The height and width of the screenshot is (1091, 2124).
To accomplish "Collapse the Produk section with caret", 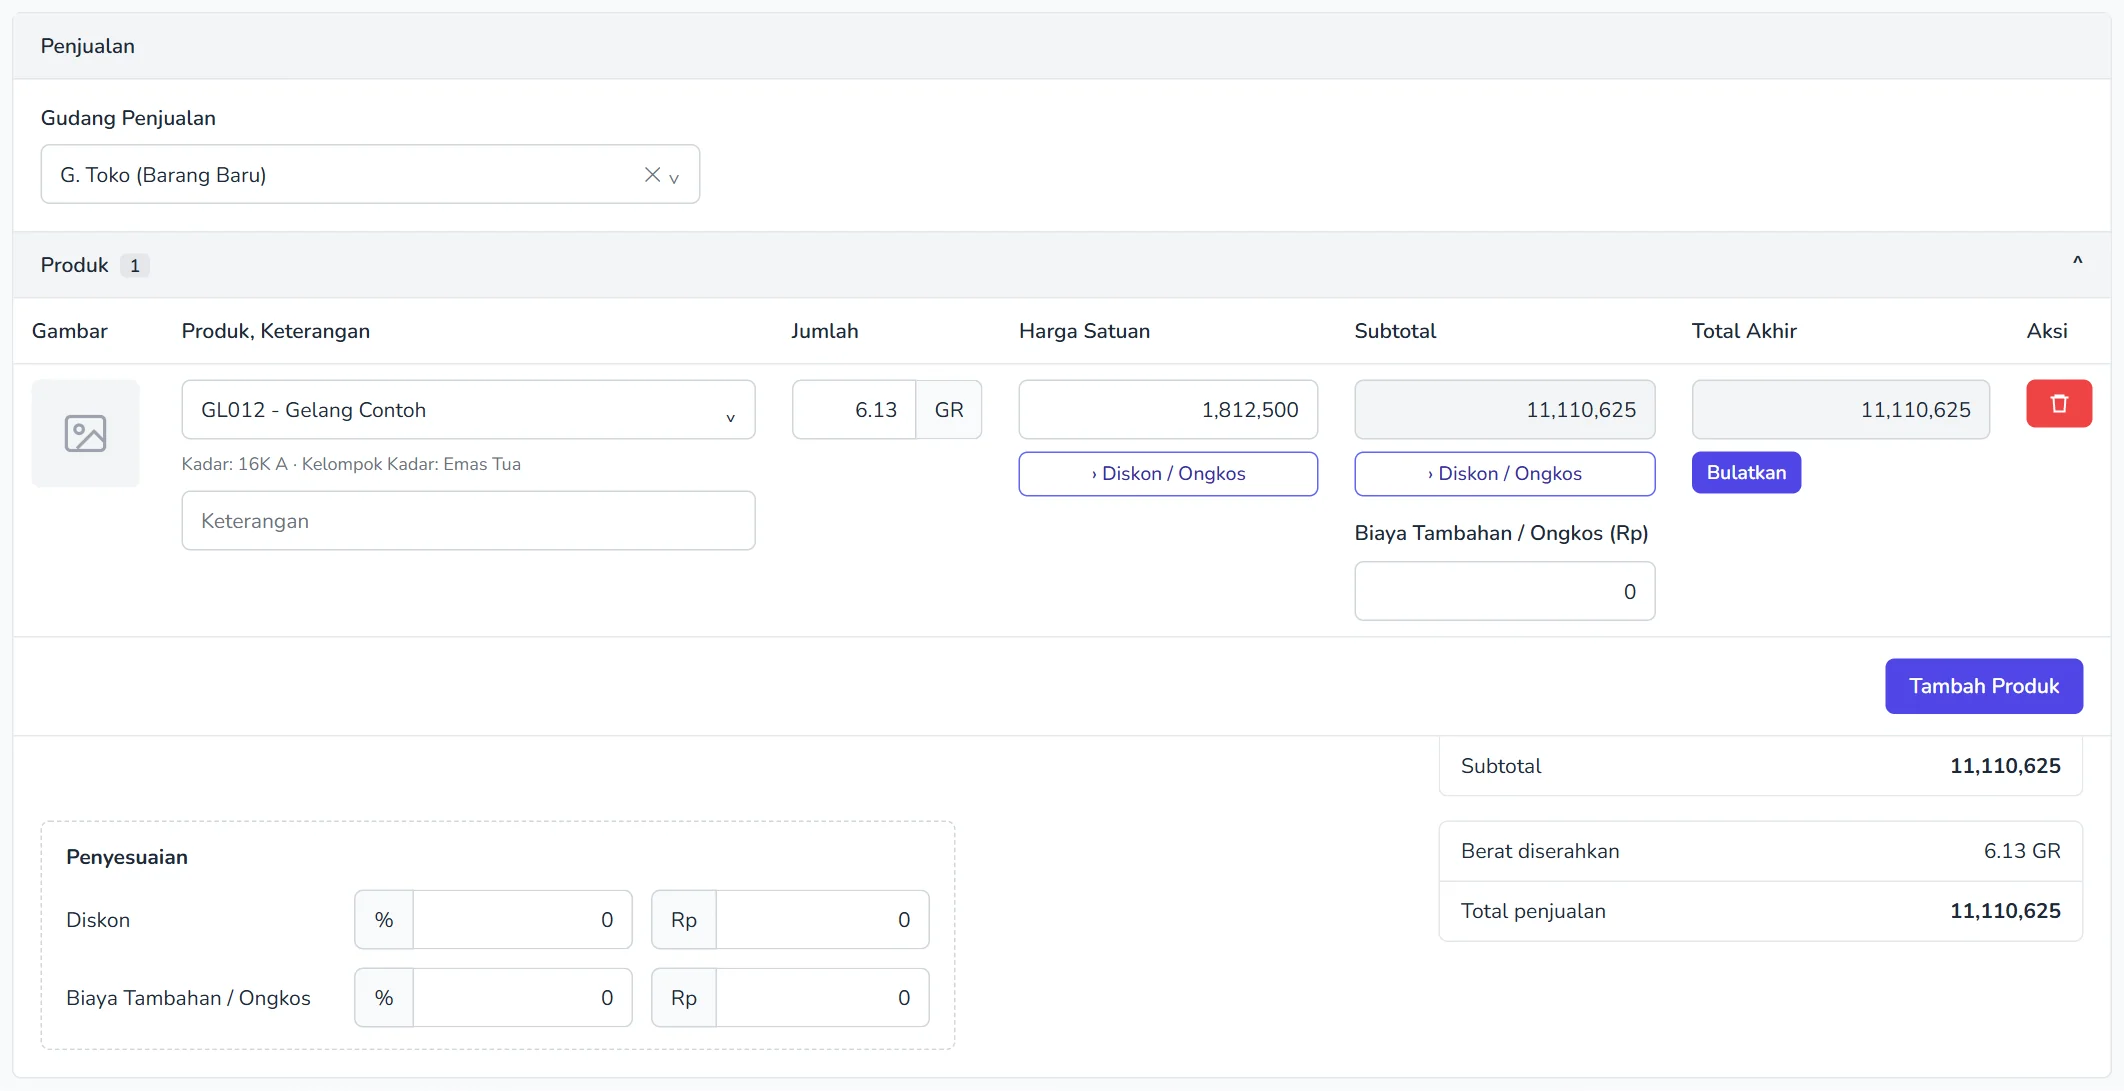I will [2077, 262].
